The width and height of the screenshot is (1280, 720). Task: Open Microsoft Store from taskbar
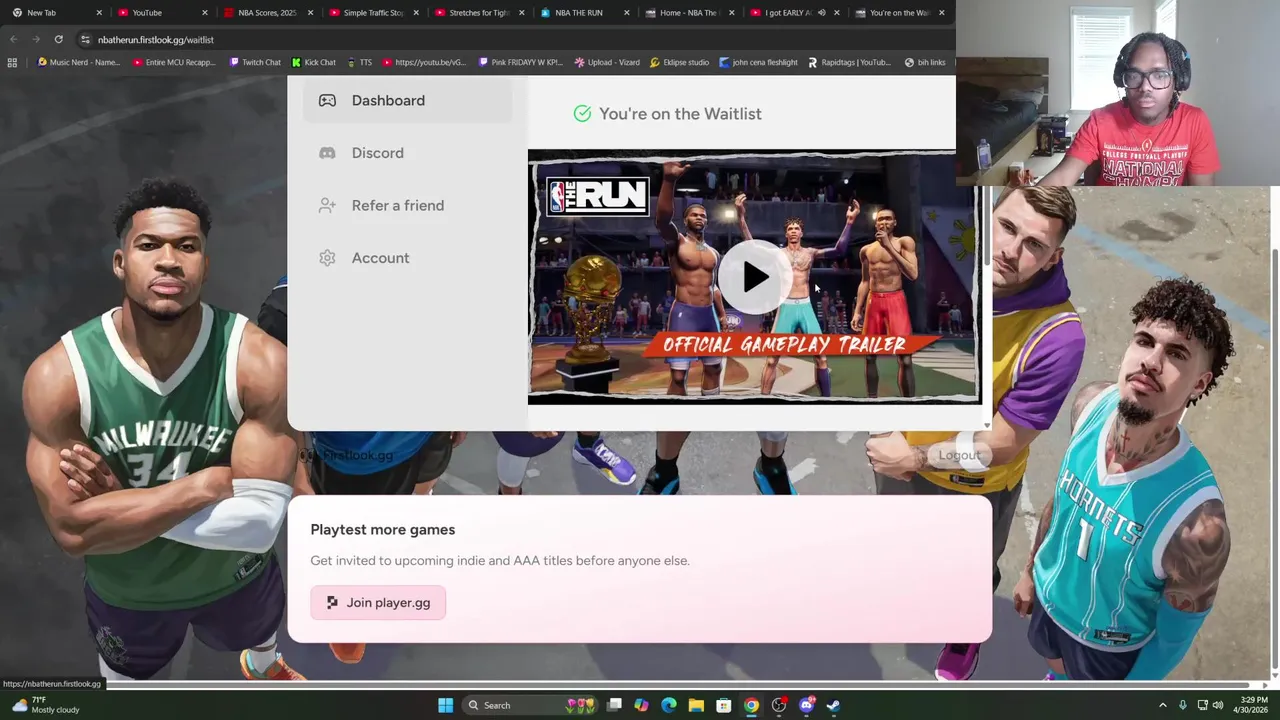point(723,705)
